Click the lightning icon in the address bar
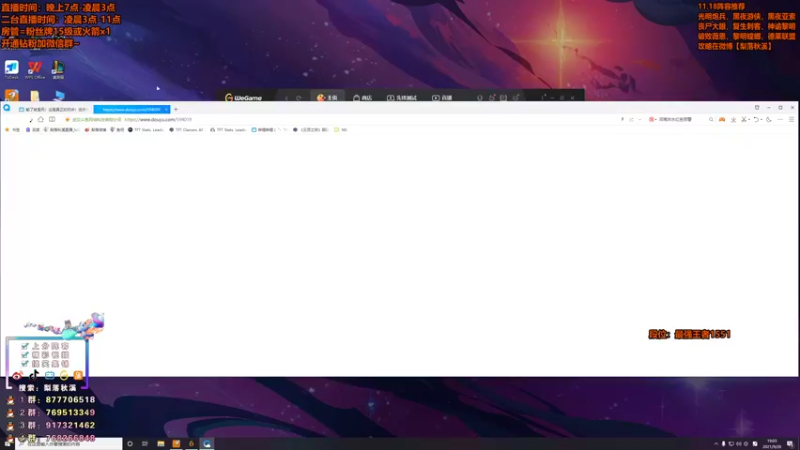Screen dimensions: 800x450 tap(622, 119)
